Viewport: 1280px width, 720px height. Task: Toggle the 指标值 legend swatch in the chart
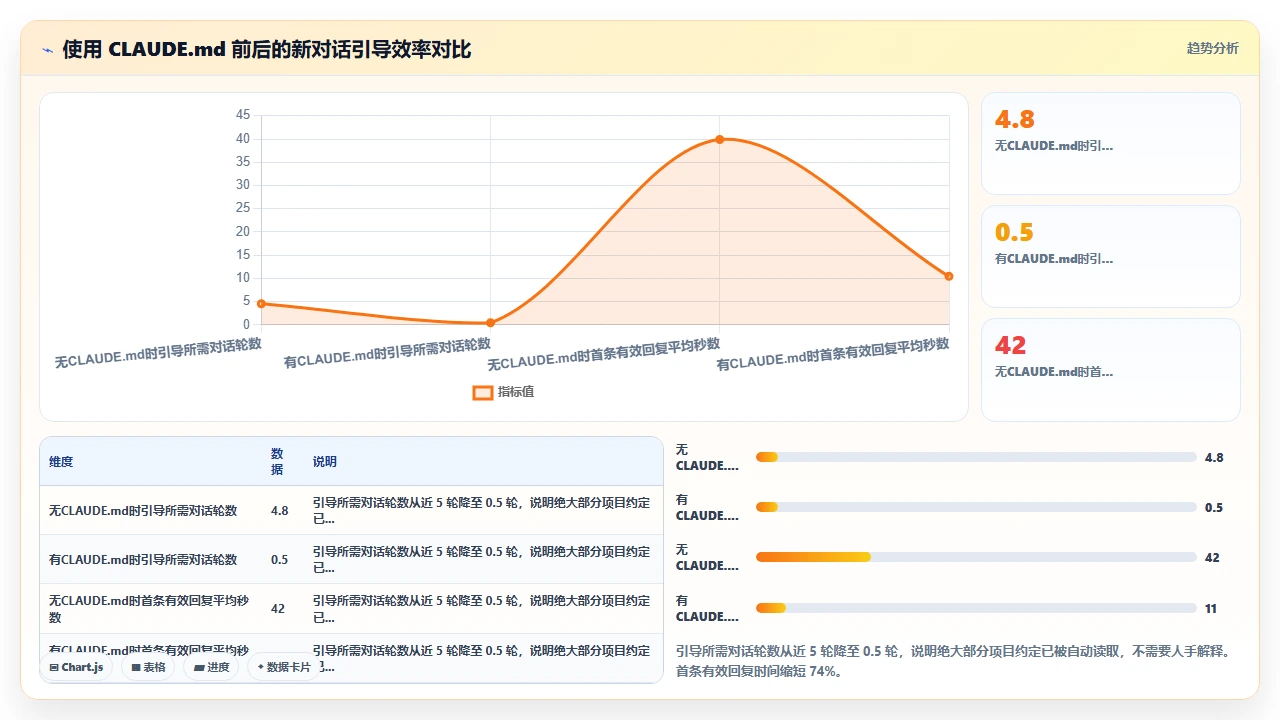click(x=482, y=392)
